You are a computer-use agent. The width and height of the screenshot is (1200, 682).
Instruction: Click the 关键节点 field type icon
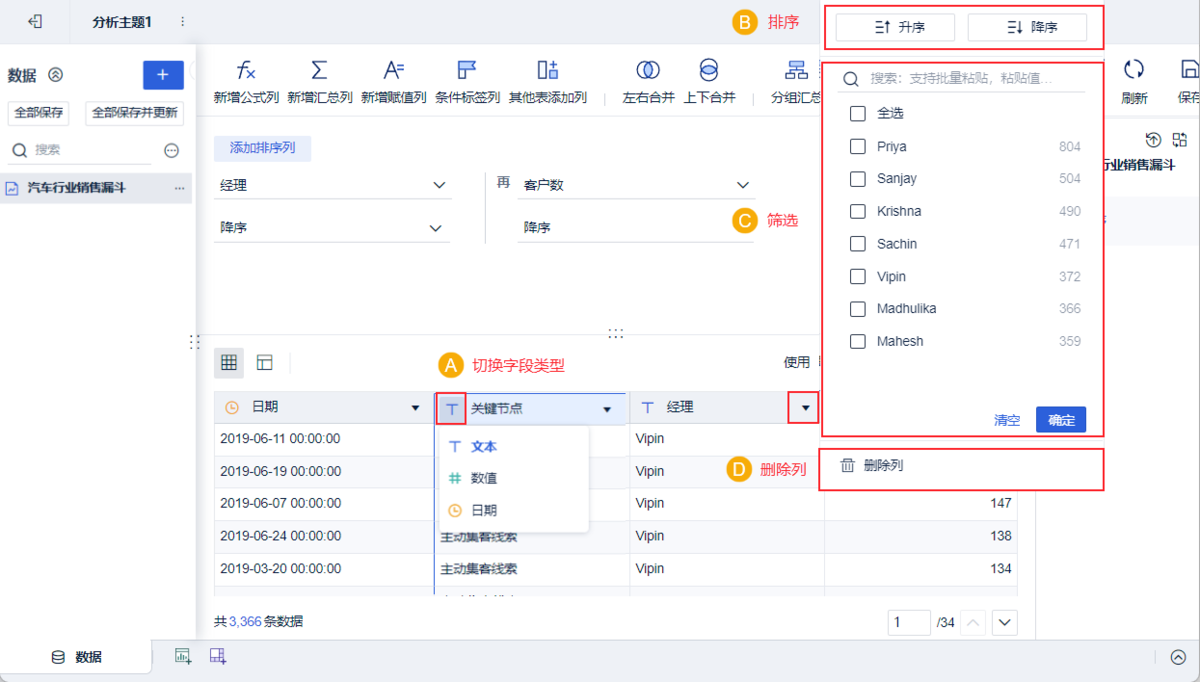coord(452,408)
